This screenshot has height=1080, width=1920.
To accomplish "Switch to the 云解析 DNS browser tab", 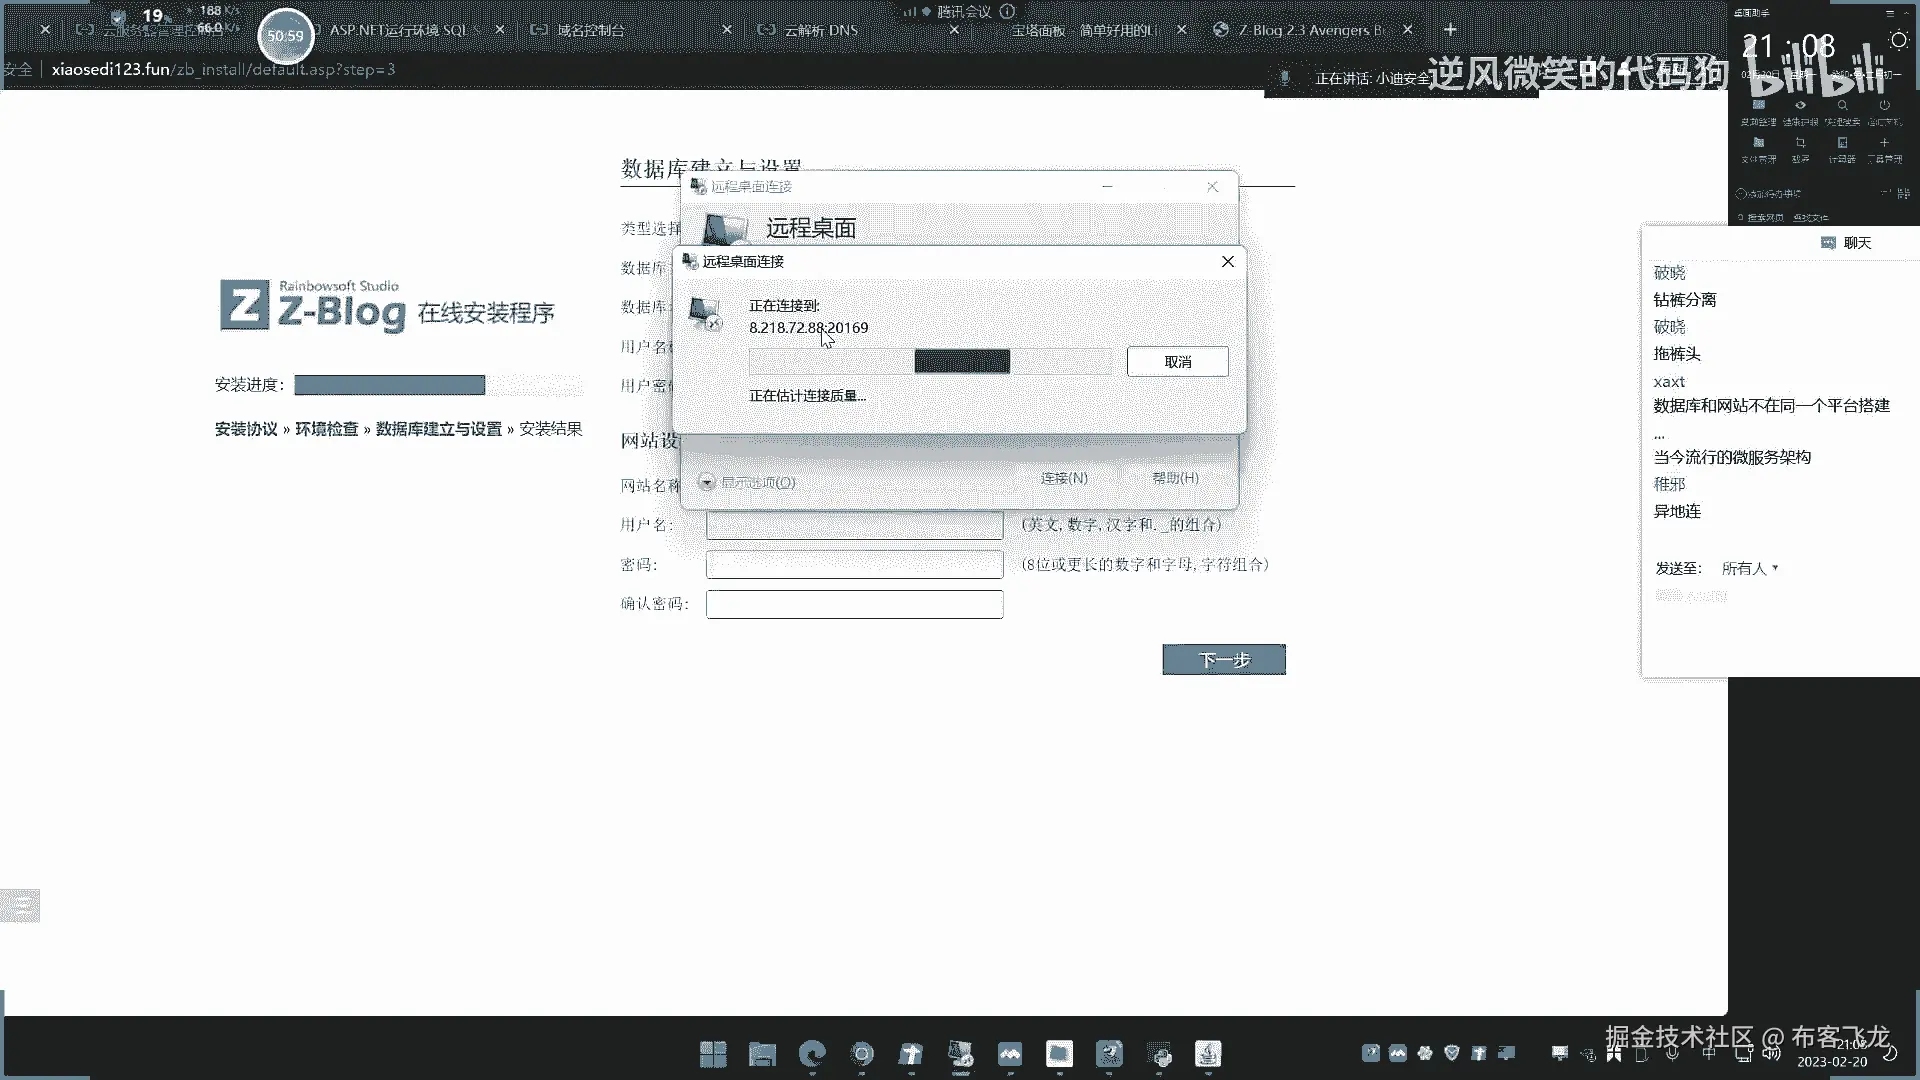I will (820, 30).
